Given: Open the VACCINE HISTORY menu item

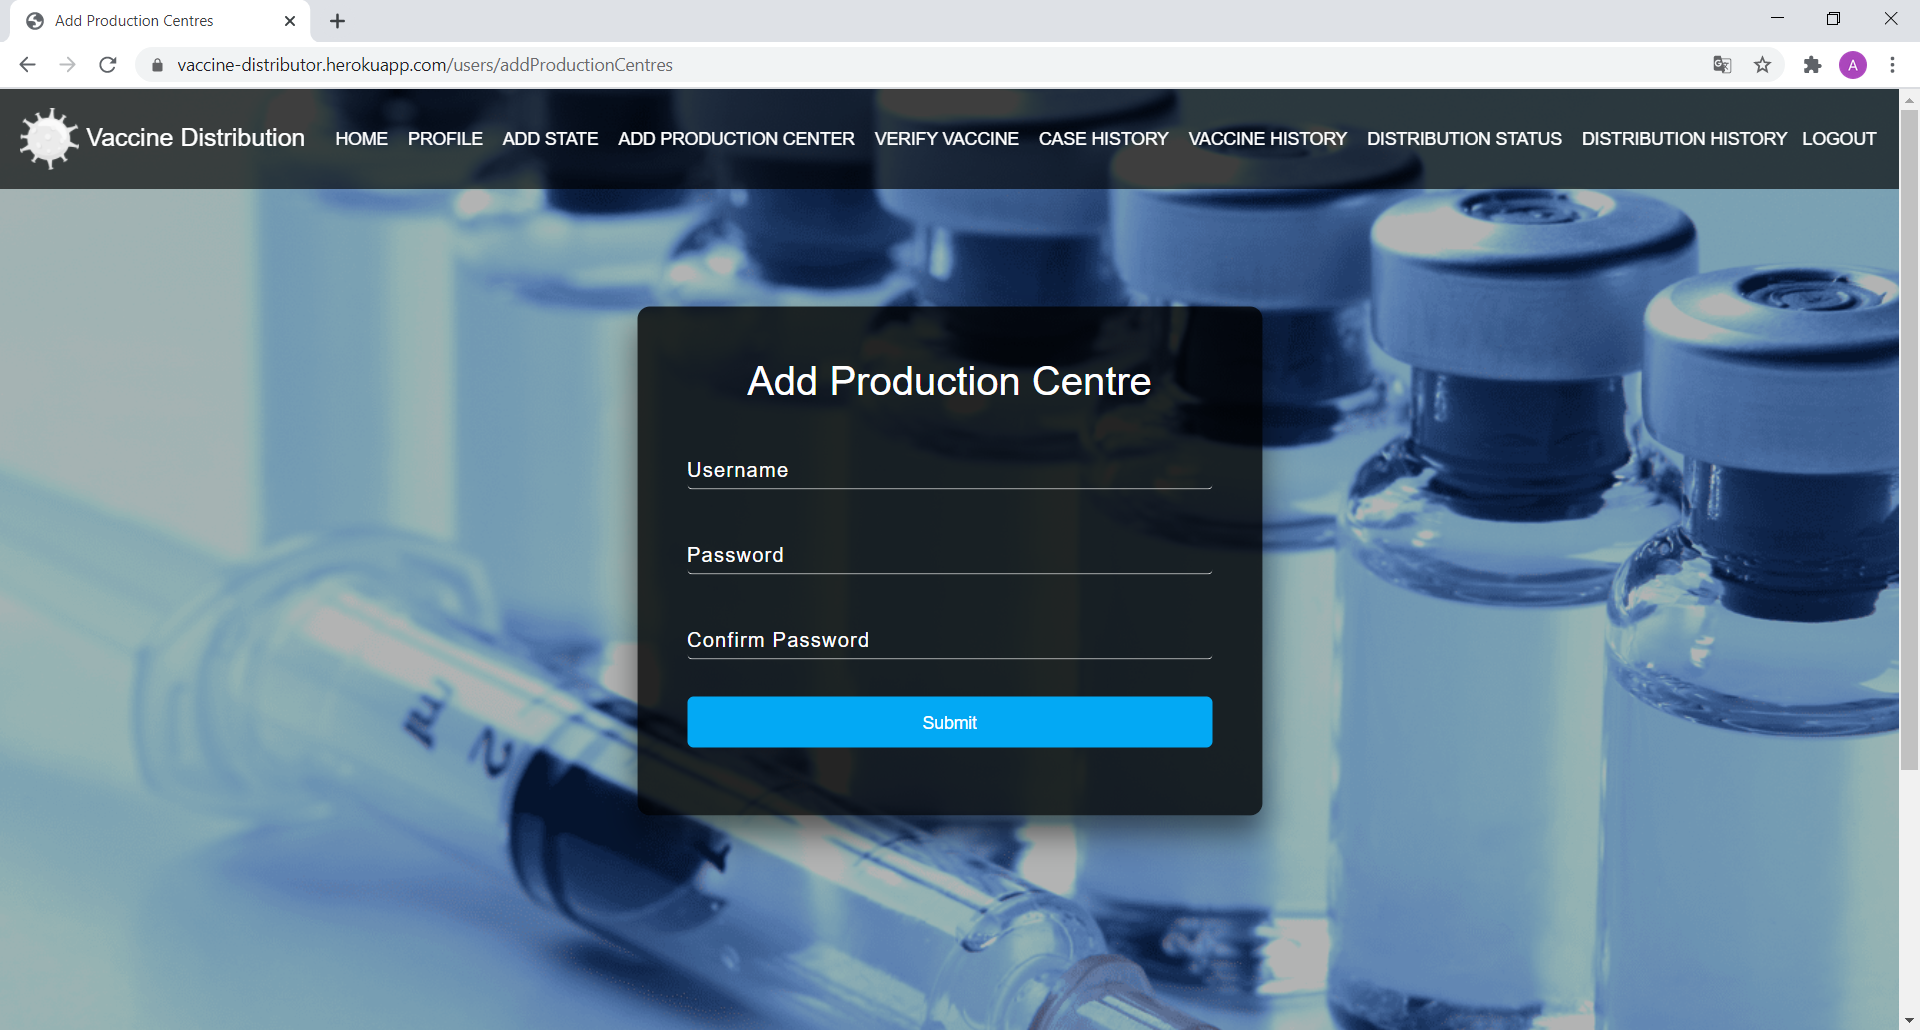Looking at the screenshot, I should [1267, 139].
